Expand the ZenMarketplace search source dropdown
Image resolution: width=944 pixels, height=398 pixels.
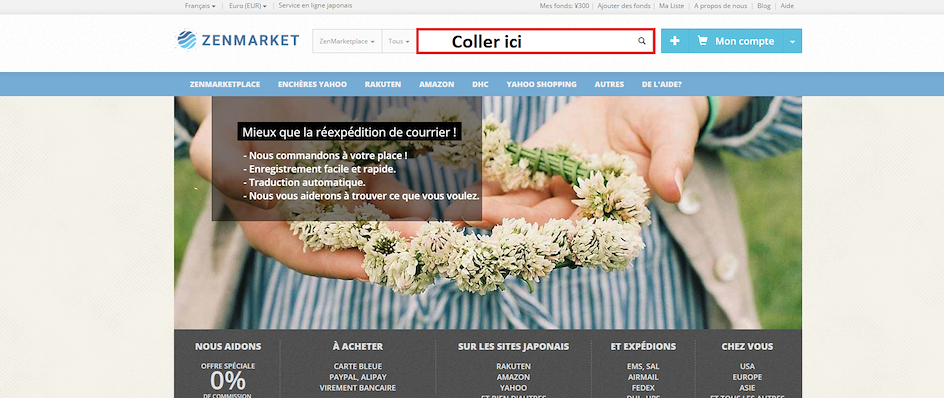pyautogui.click(x=347, y=41)
